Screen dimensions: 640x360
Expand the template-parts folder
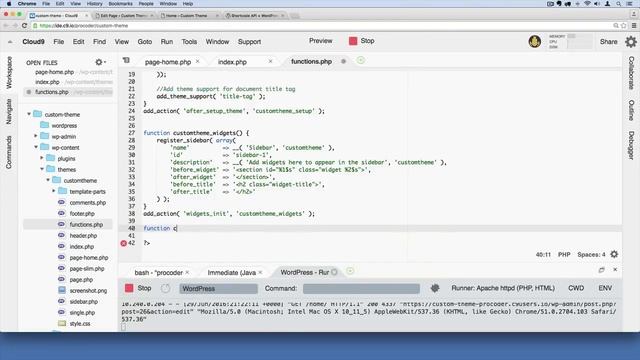click(x=54, y=191)
